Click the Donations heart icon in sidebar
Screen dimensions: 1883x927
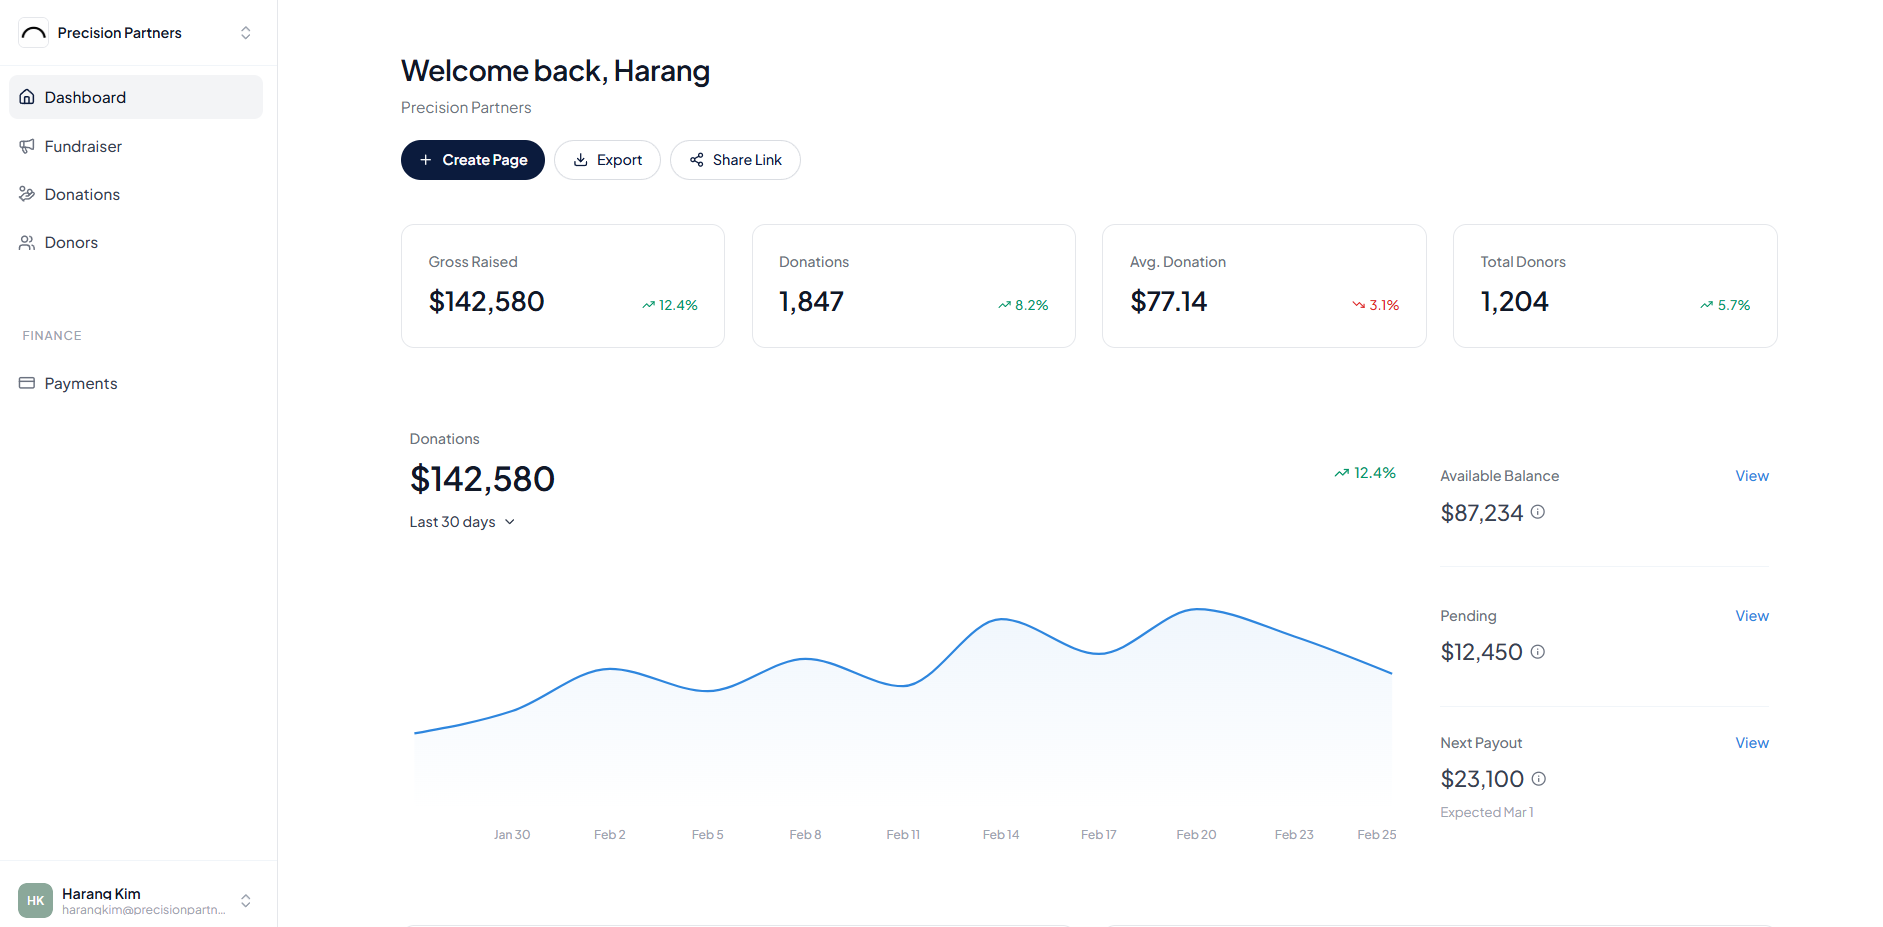27,193
